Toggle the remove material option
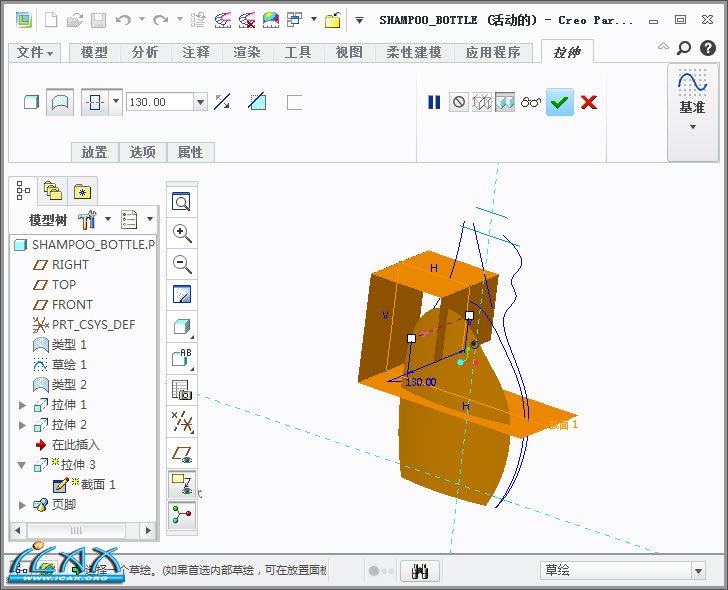Screen dimensions: 728x590 tap(257, 102)
